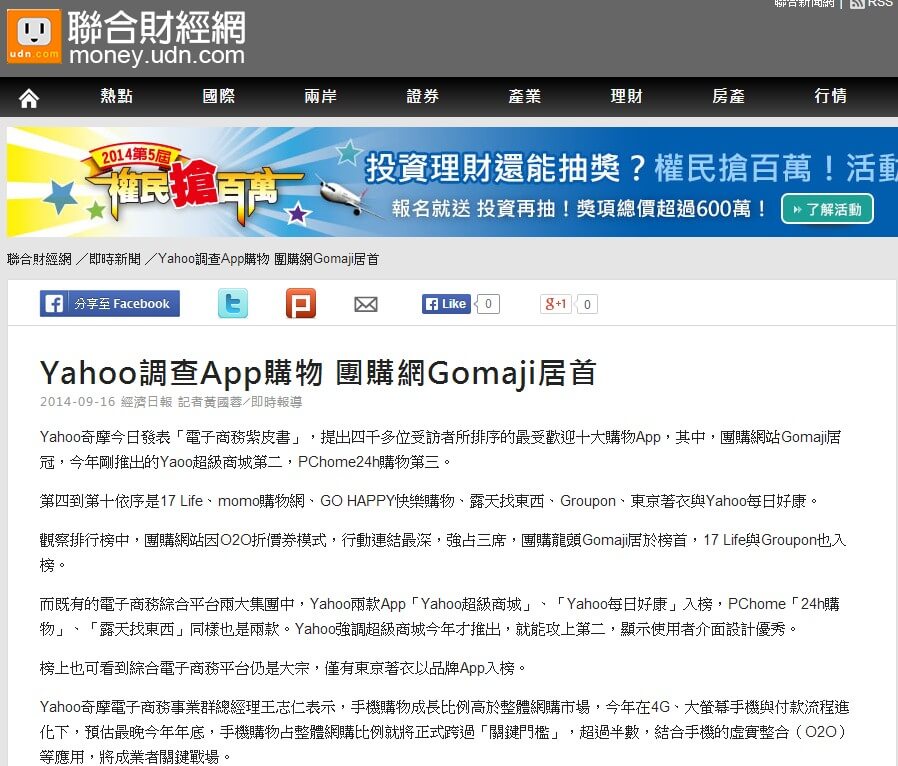
Task: Email this article via envelope icon
Action: [366, 304]
